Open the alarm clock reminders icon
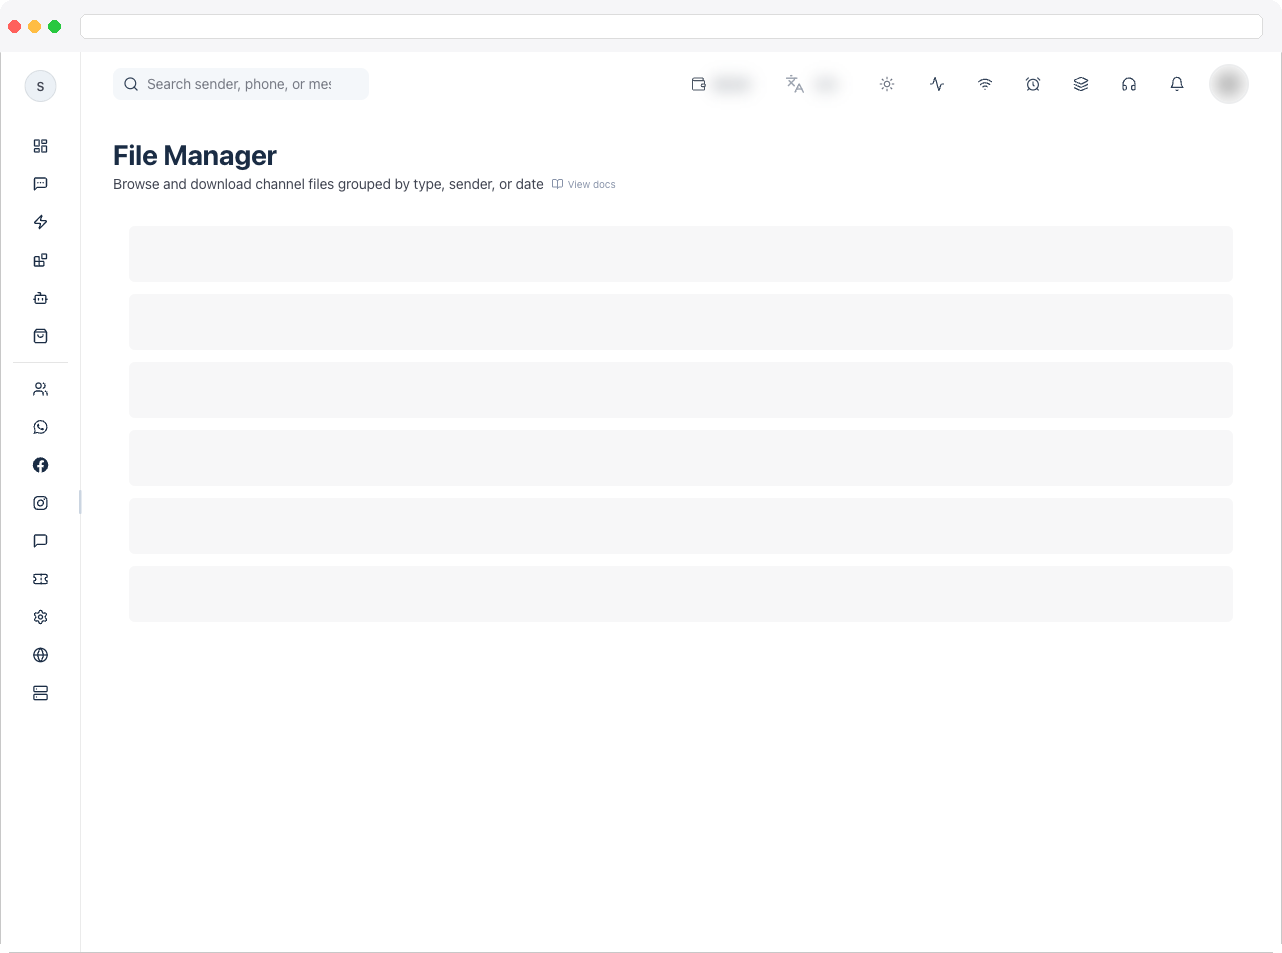Screen dimensions: 1282x953 (1033, 84)
